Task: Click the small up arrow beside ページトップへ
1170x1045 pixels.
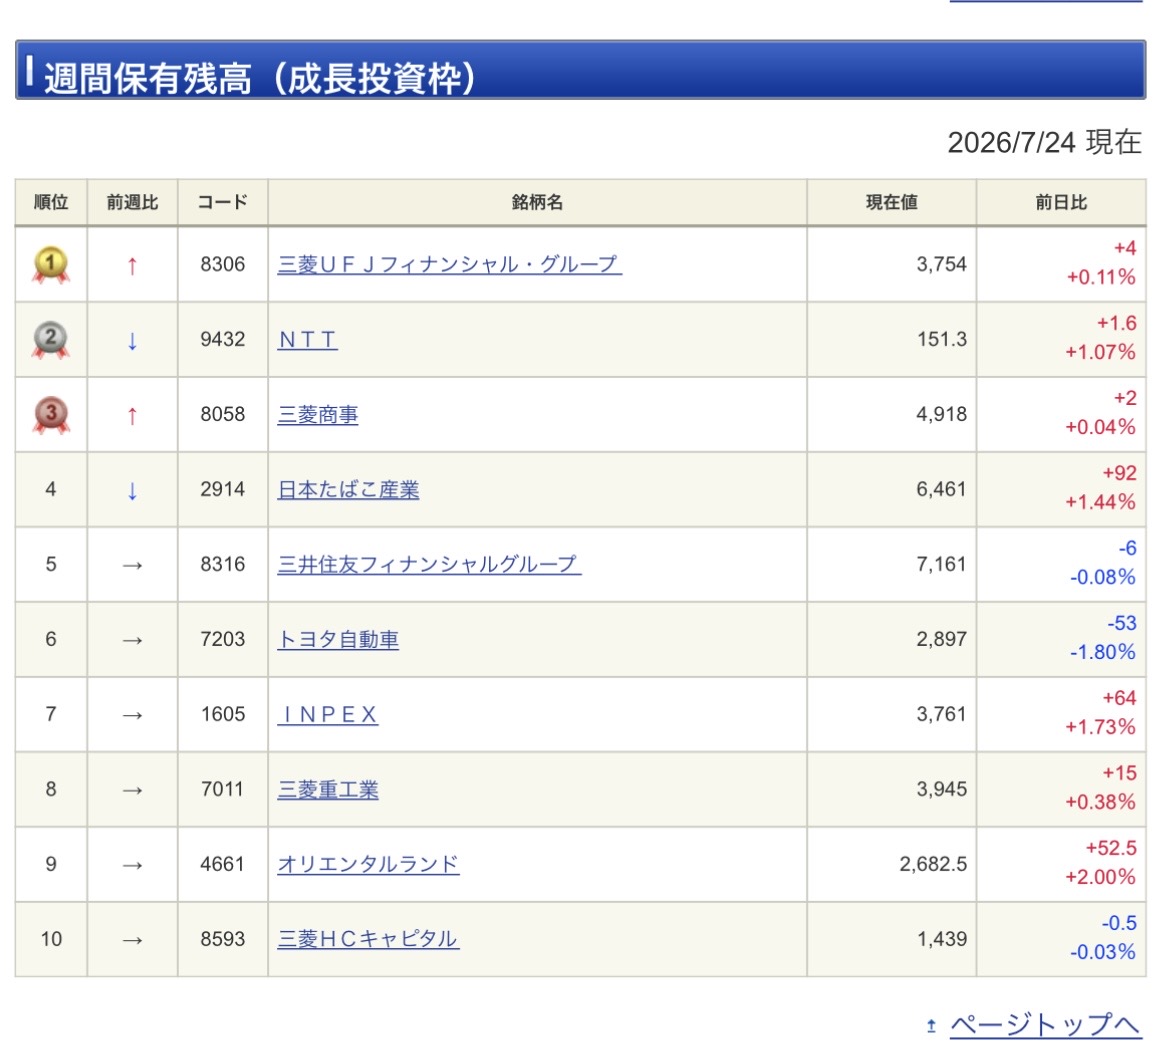Action: pyautogui.click(x=931, y=1026)
